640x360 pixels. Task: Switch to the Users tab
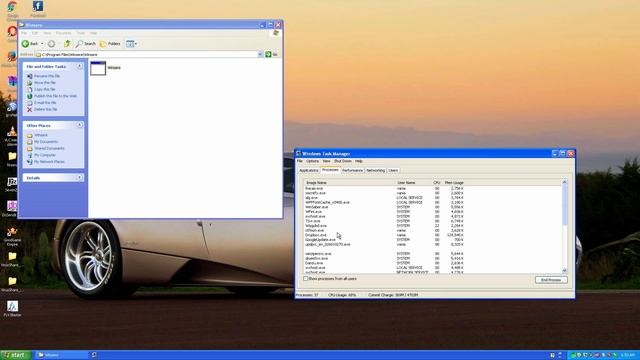393,170
